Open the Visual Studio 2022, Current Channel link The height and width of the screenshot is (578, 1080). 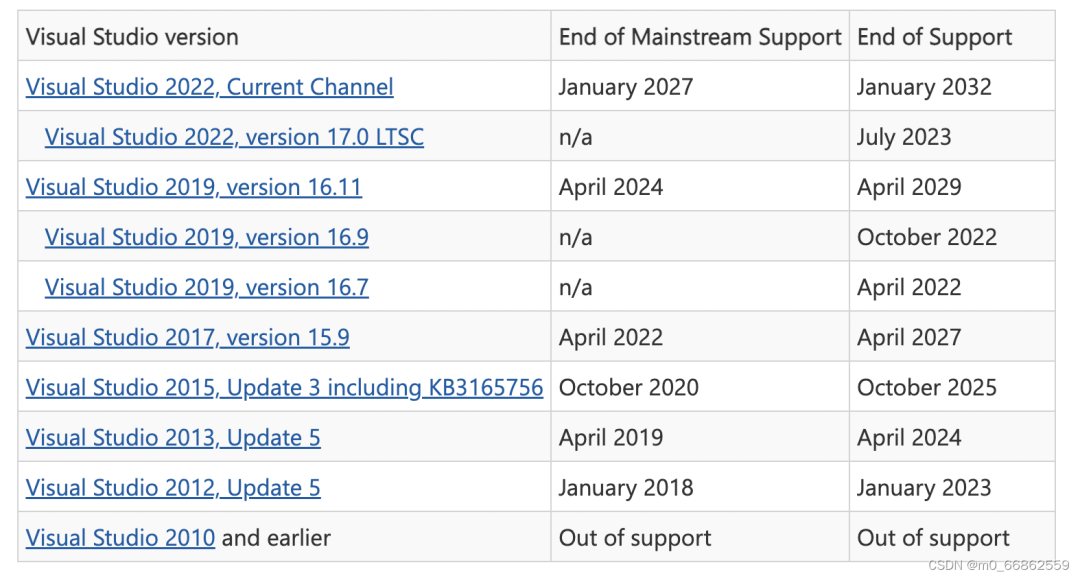click(x=209, y=87)
